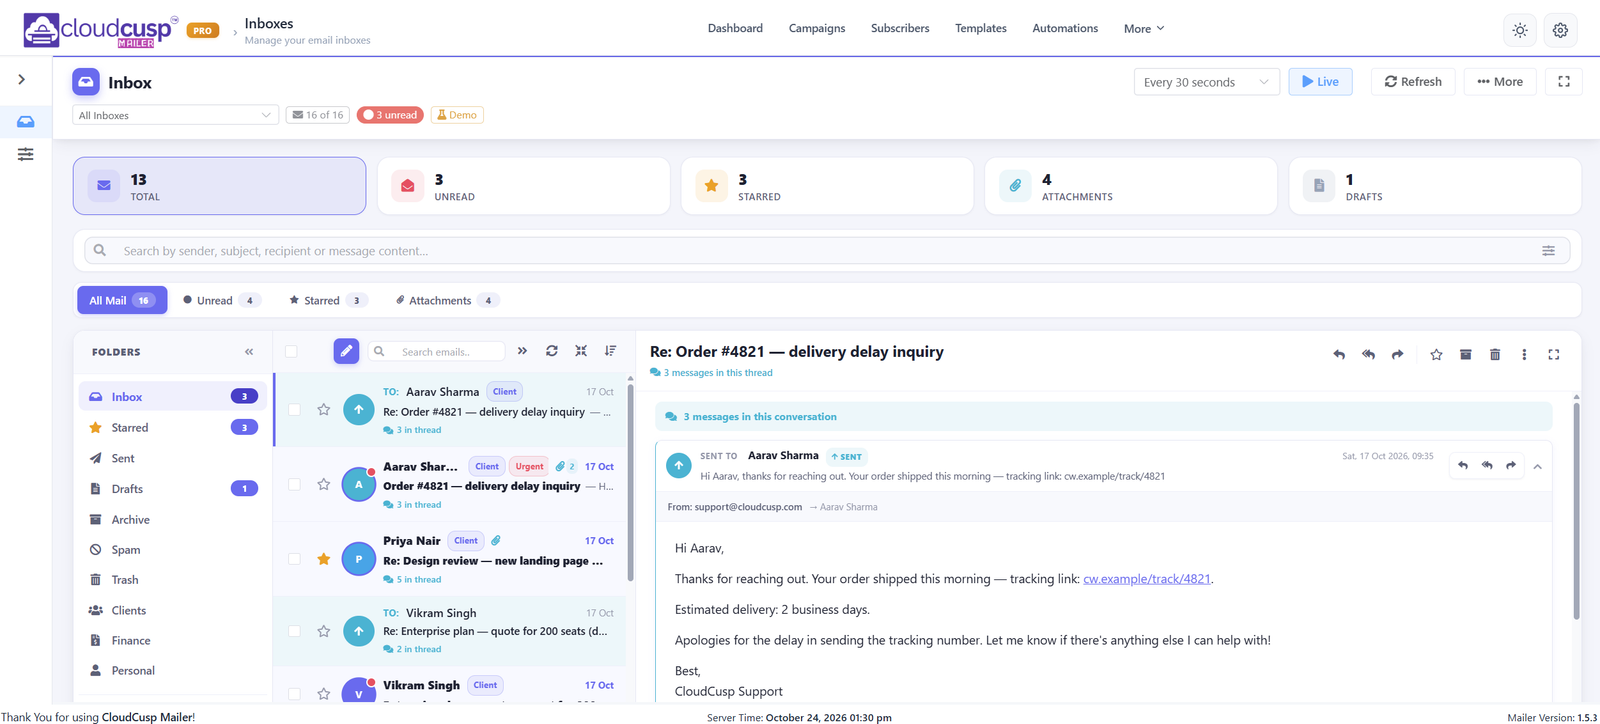Collapse the Folders panel

249,352
